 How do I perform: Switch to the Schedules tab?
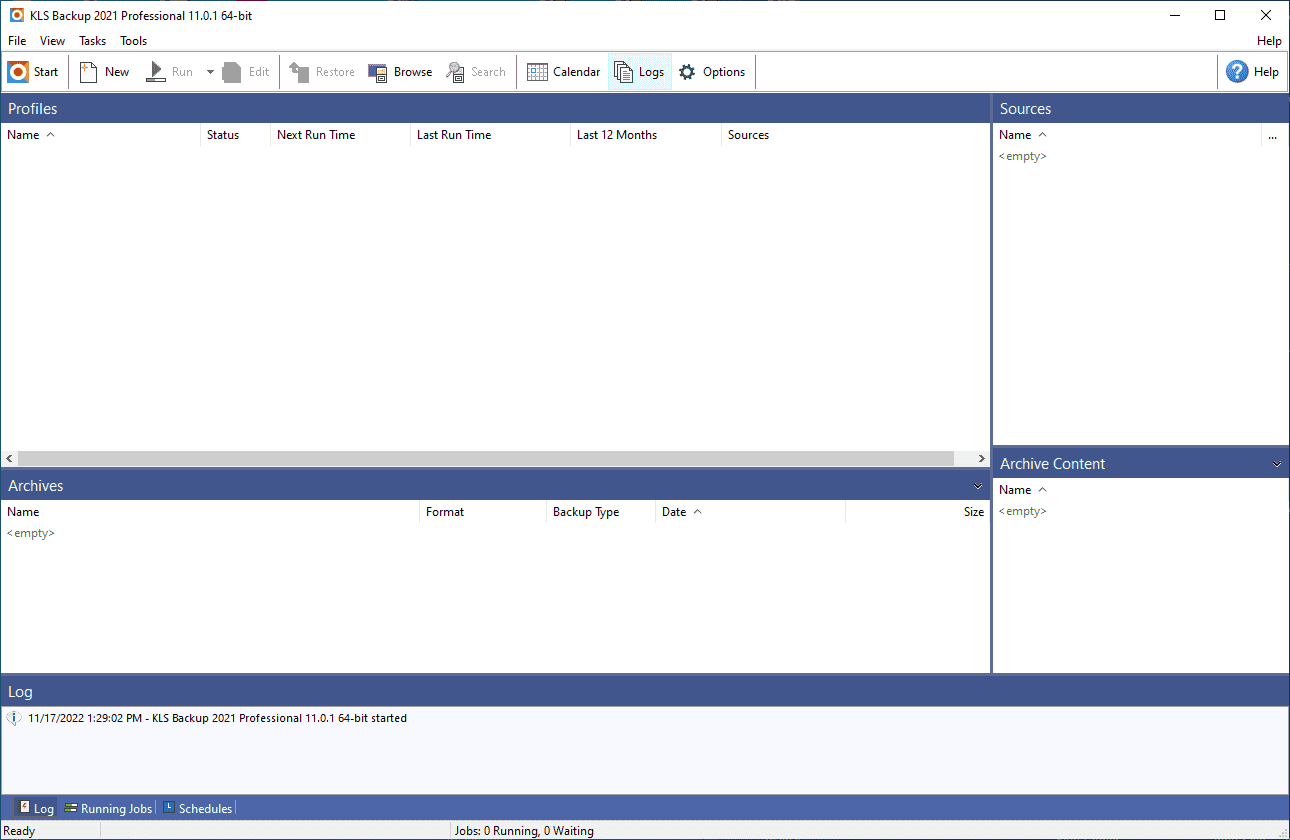pos(198,808)
